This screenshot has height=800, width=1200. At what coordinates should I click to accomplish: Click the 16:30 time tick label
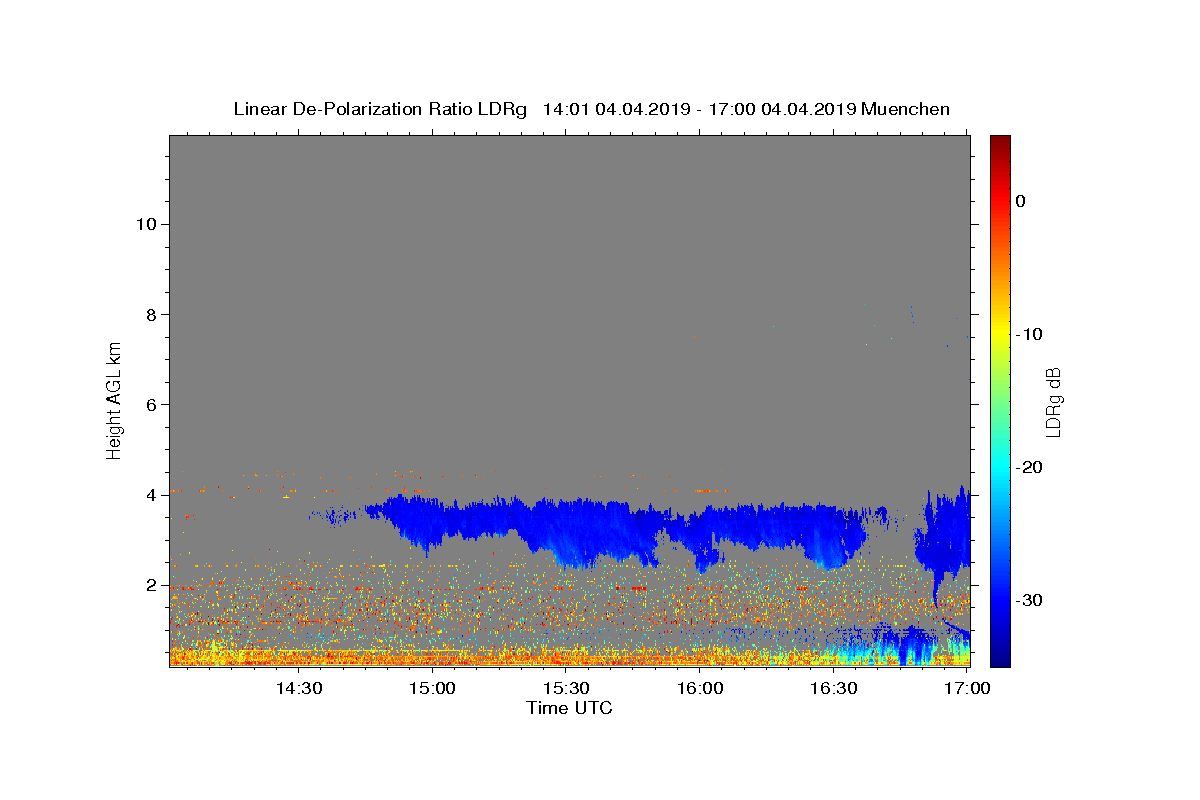coord(834,688)
